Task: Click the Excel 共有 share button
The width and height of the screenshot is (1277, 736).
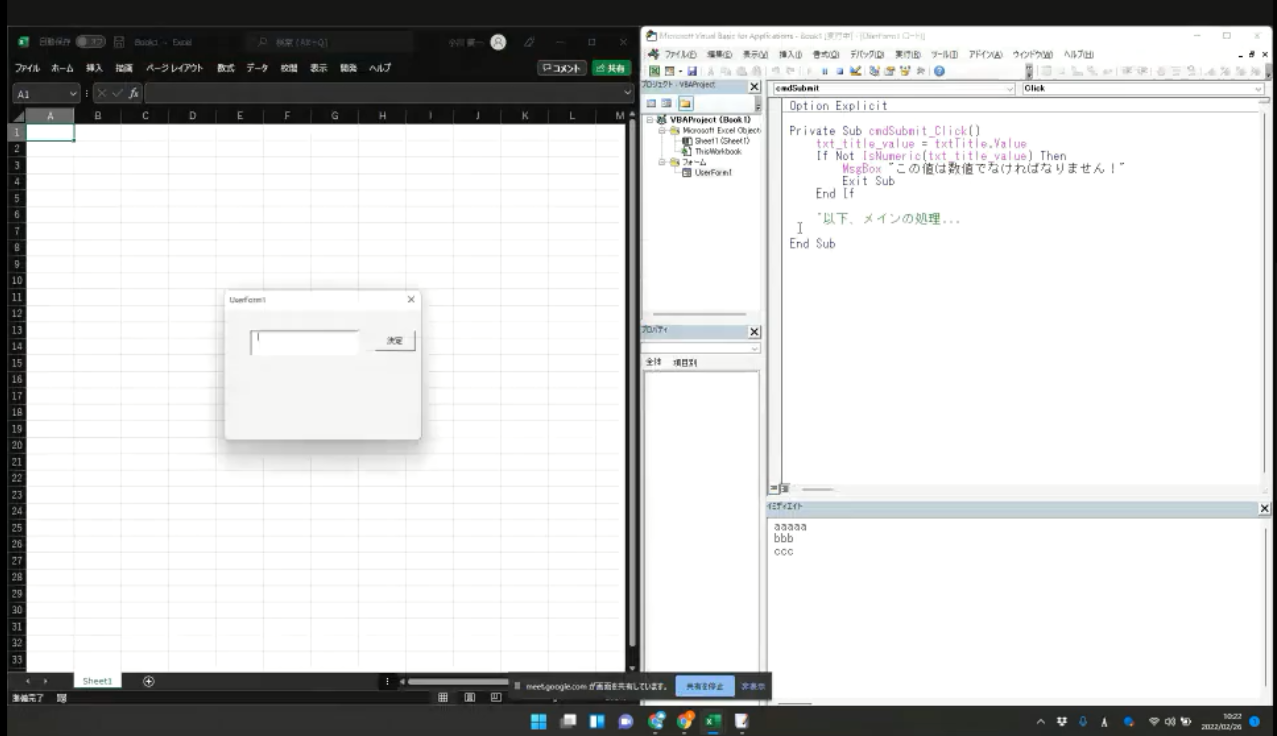Action: click(x=611, y=68)
